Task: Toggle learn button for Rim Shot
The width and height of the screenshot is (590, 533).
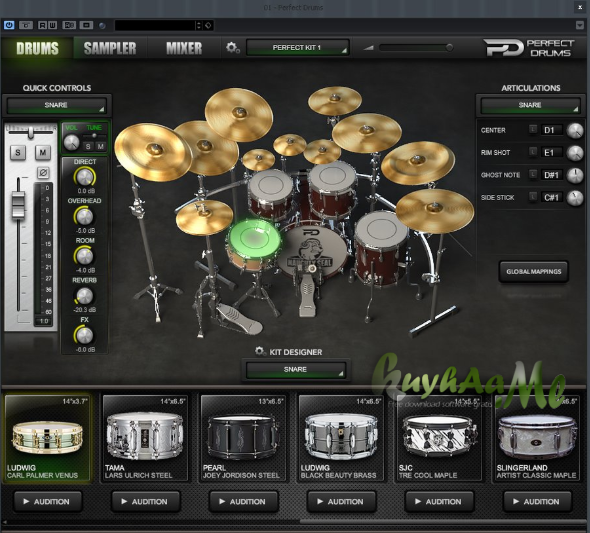Action: click(533, 152)
